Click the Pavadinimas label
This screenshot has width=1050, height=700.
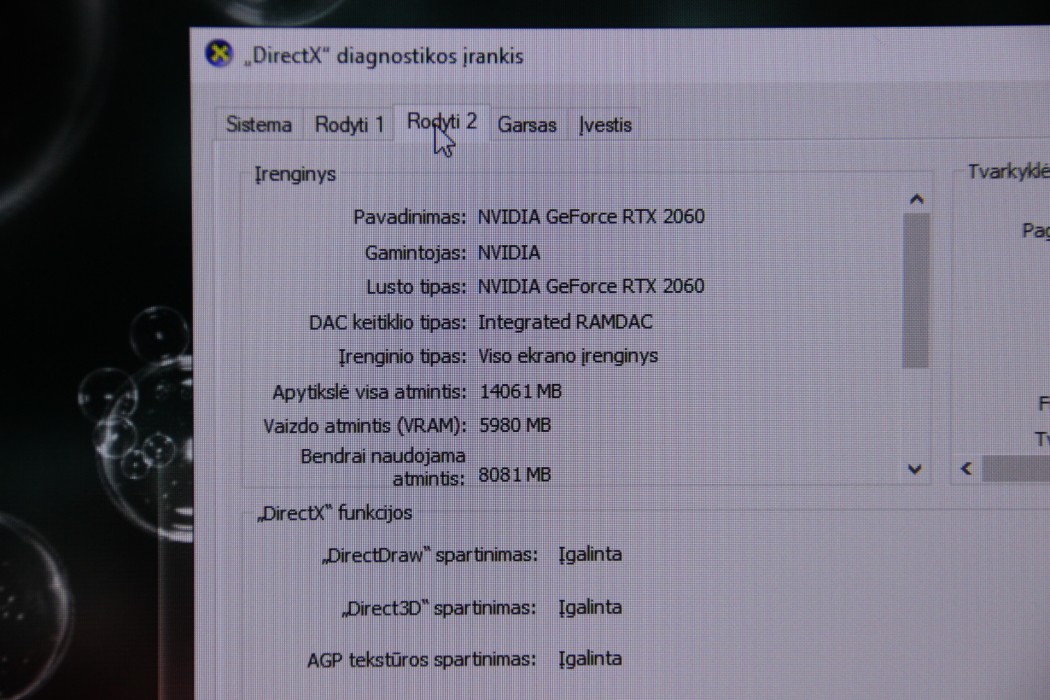(409, 217)
